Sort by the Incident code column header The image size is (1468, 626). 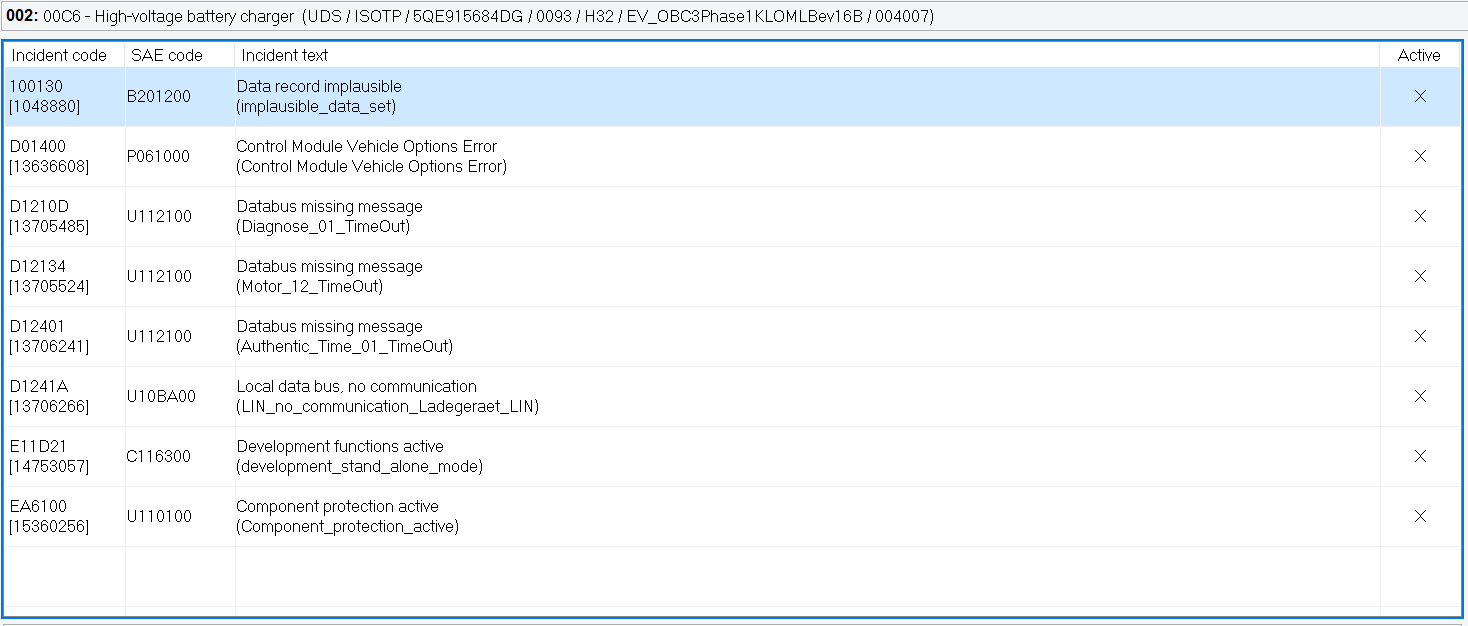click(59, 55)
